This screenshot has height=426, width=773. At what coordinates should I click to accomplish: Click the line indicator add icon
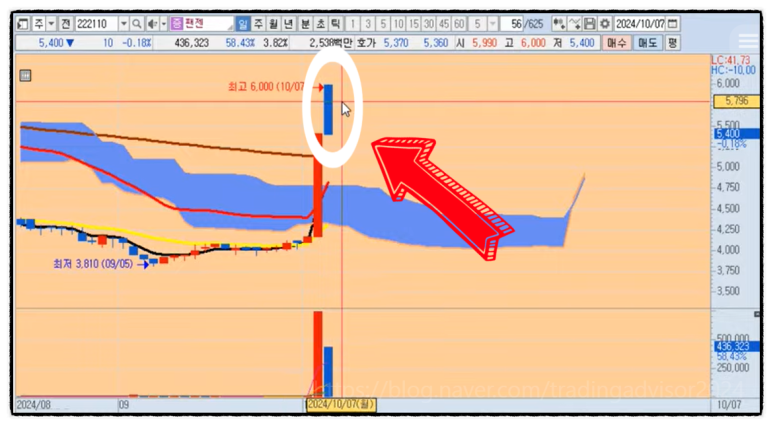tap(574, 24)
